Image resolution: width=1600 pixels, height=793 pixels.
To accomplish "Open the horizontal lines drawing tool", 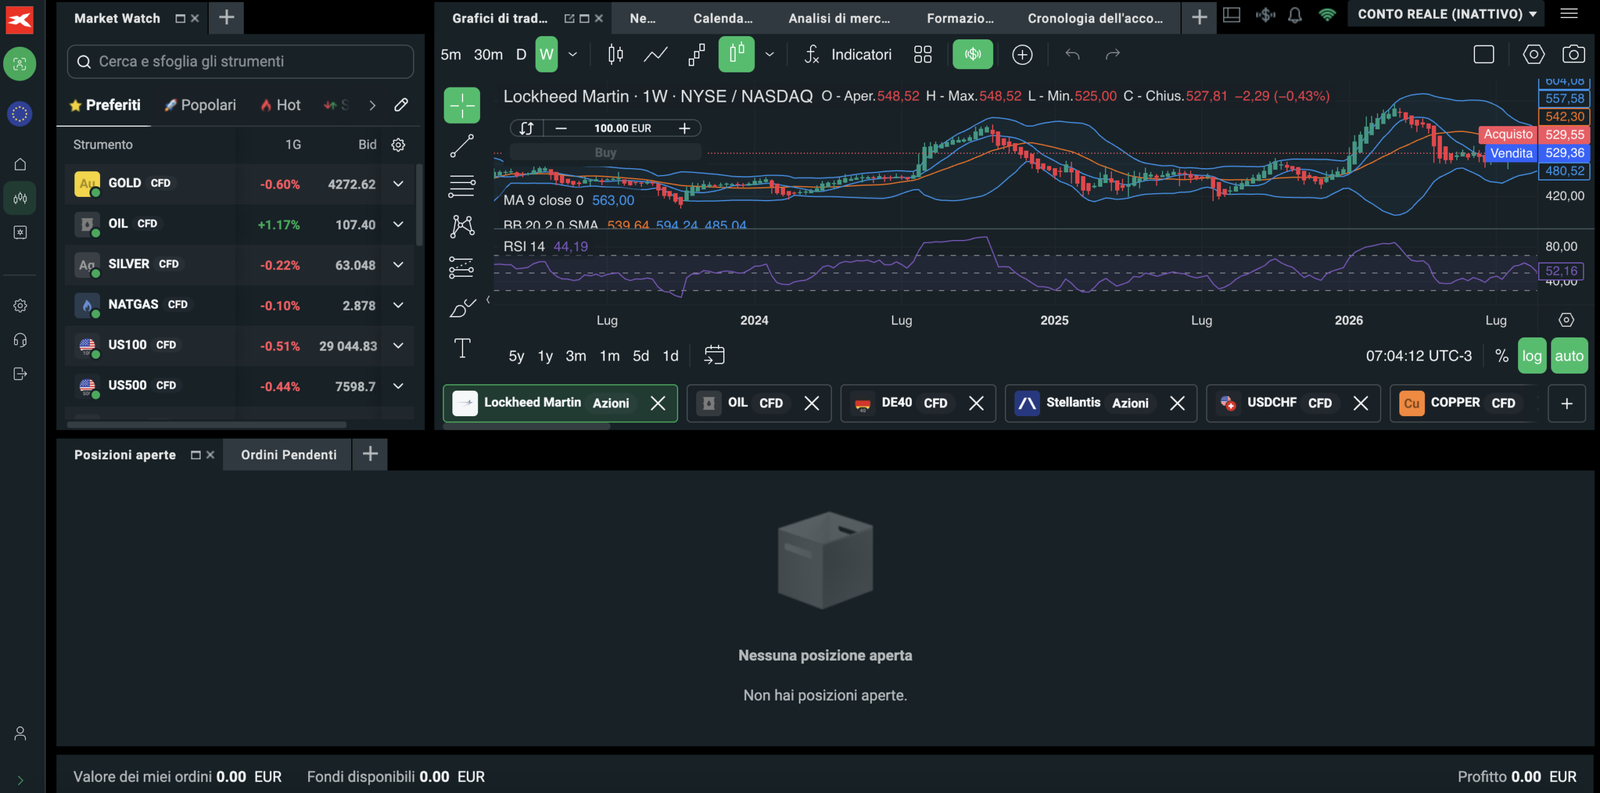I will pos(462,186).
